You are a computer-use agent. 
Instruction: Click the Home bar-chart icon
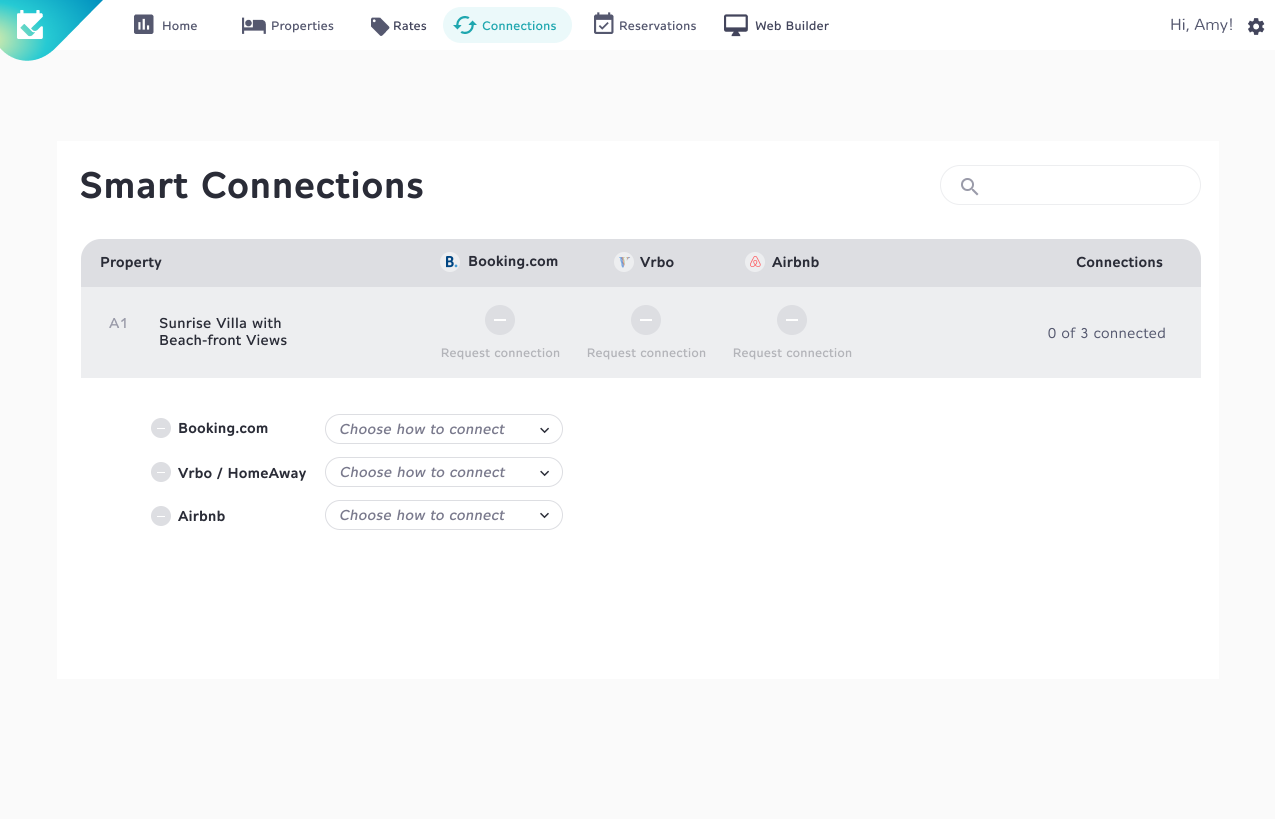[144, 25]
